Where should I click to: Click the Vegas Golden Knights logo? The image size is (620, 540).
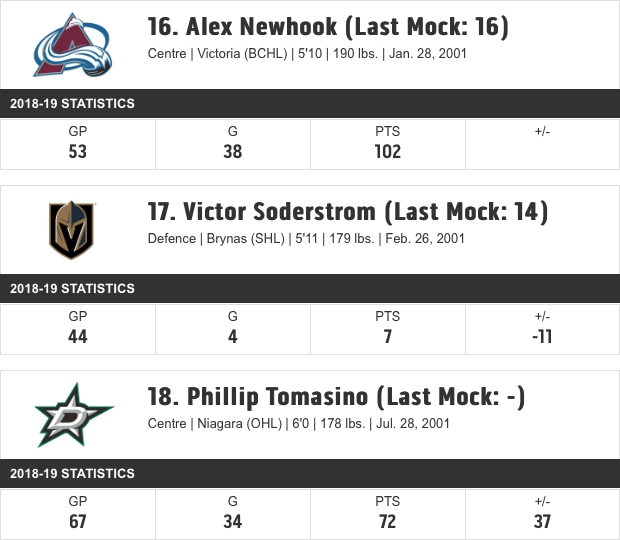[x=72, y=230]
